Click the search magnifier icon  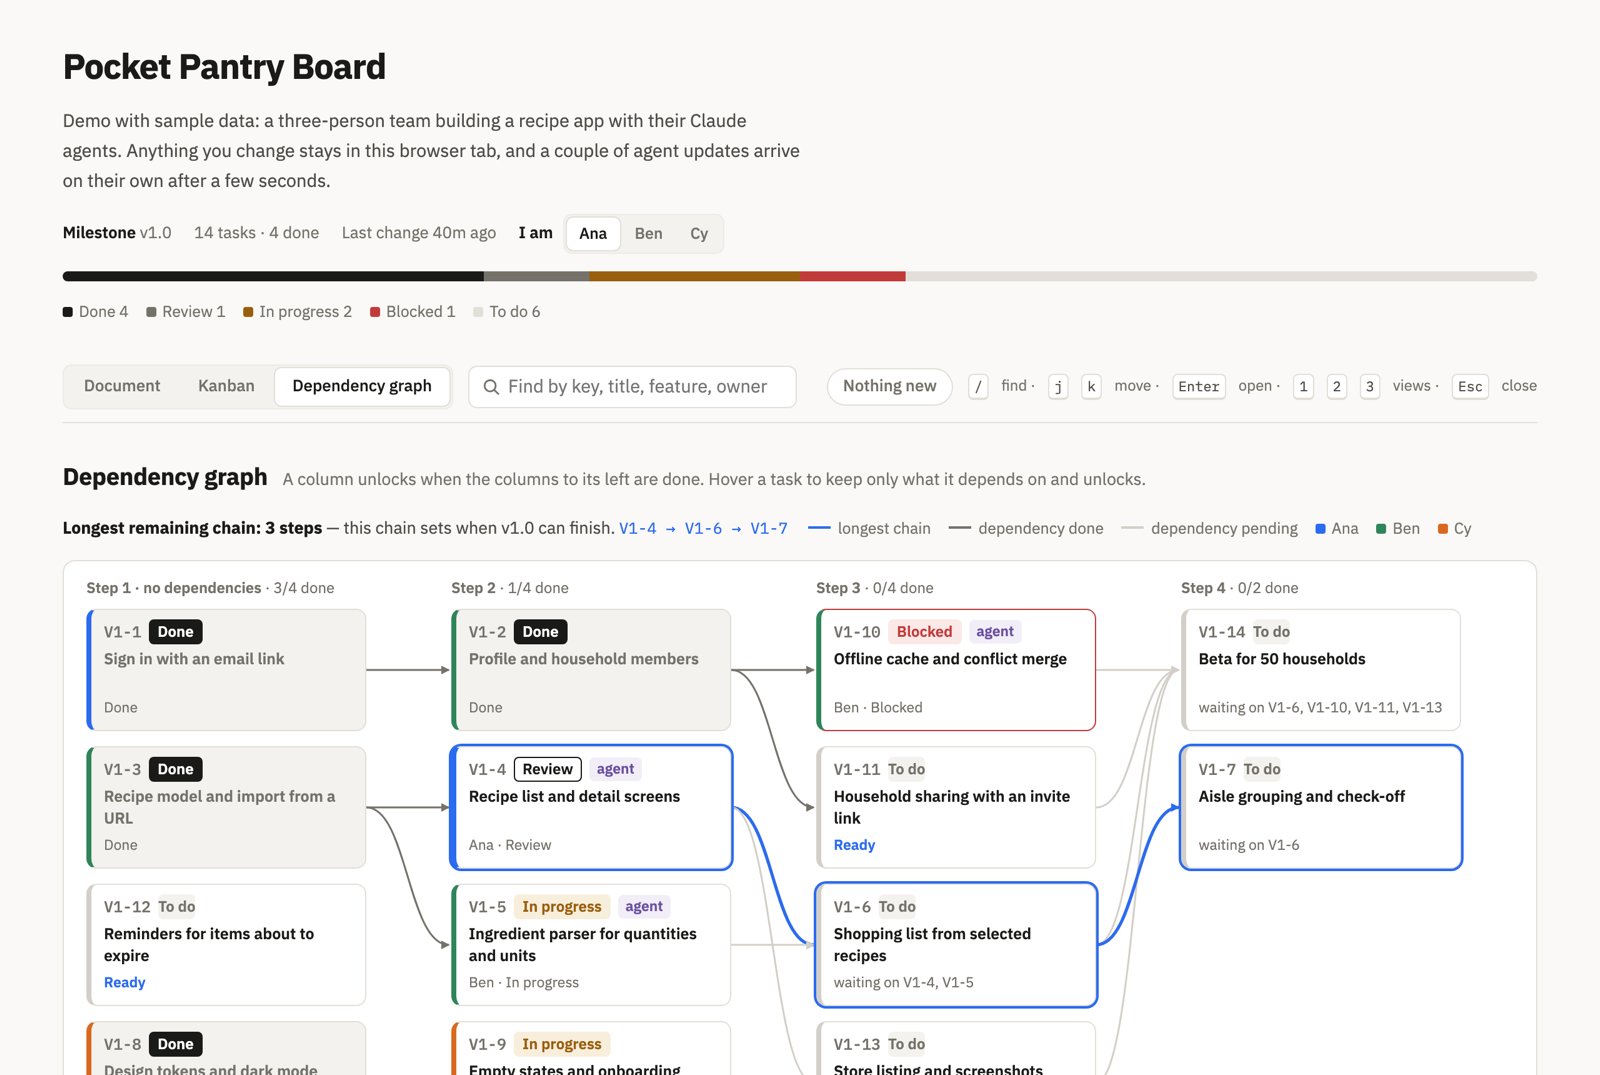tap(491, 387)
